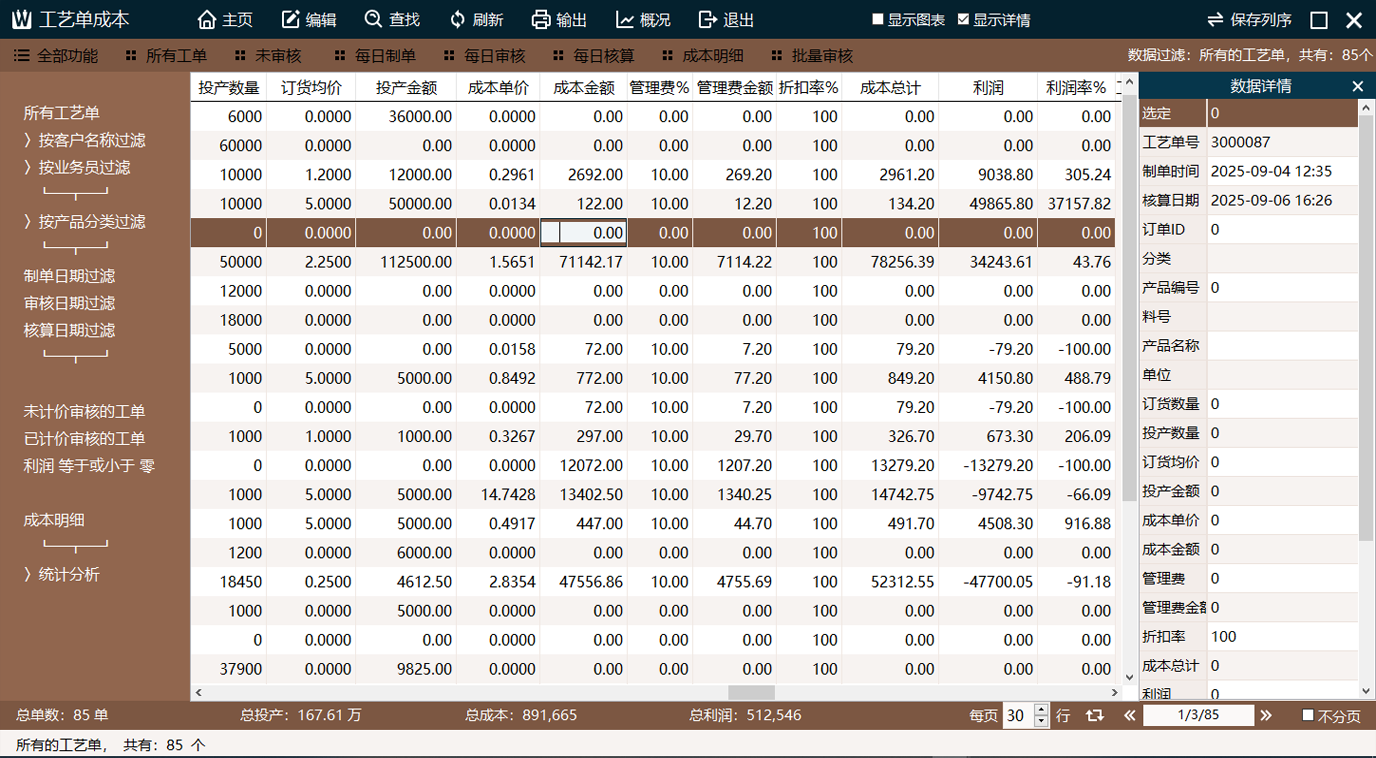Increase the 每页 page size stepper
Screen dimensions: 1376x758
1043,709
